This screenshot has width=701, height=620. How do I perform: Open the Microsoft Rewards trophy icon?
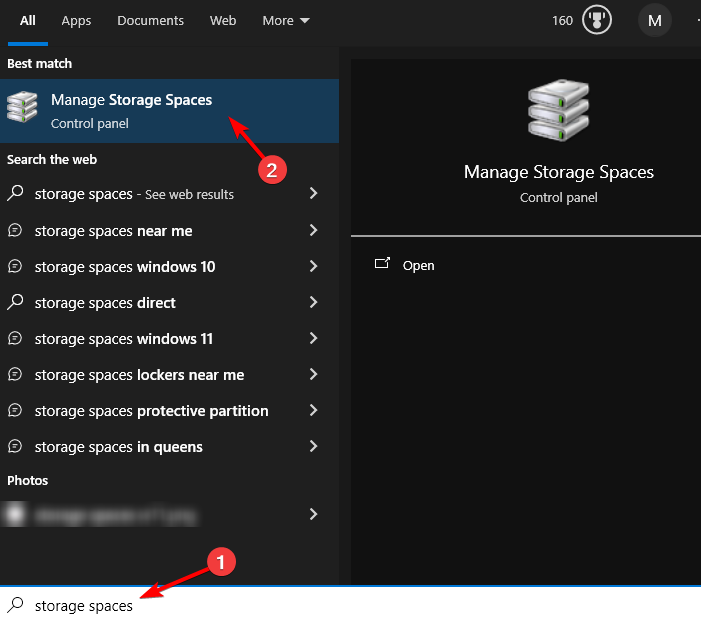coord(597,20)
